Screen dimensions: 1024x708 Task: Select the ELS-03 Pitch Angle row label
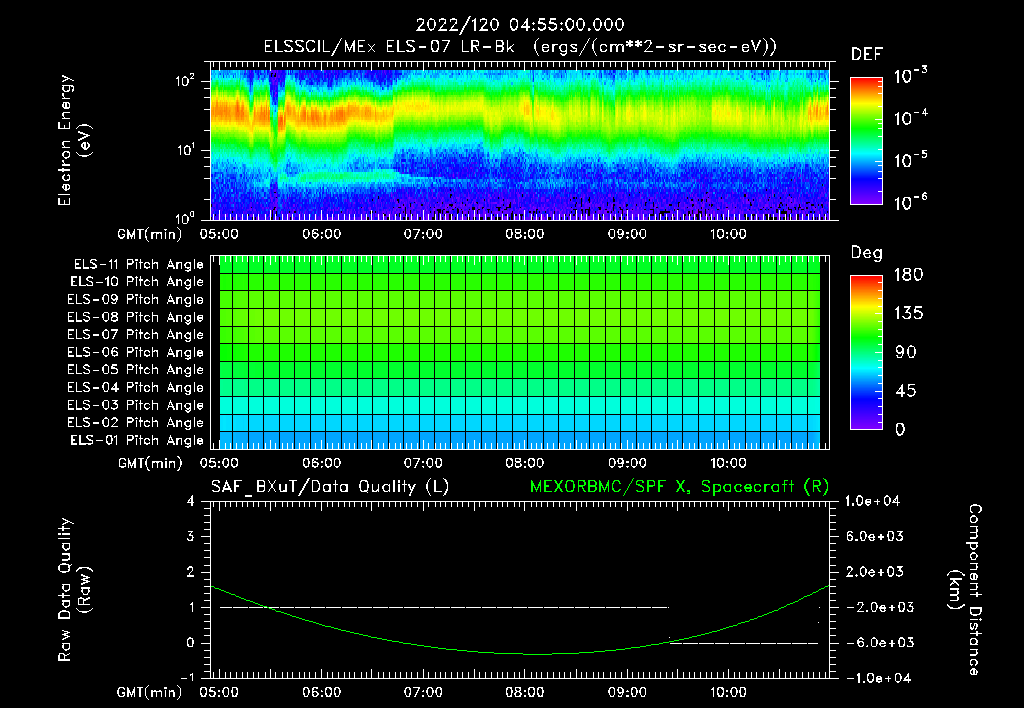click(136, 405)
